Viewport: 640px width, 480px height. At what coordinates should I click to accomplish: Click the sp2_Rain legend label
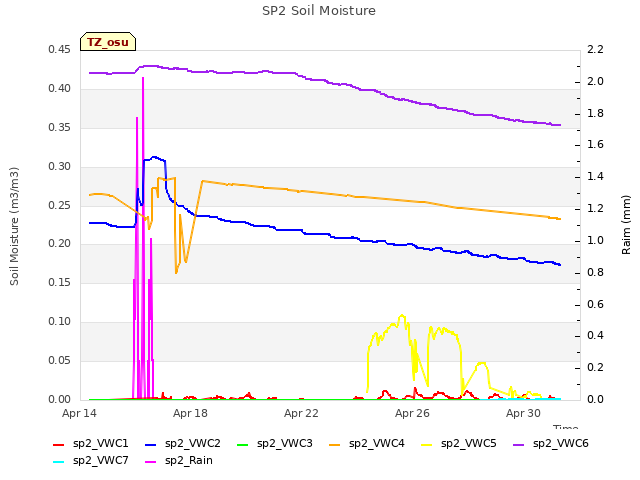pos(189,461)
